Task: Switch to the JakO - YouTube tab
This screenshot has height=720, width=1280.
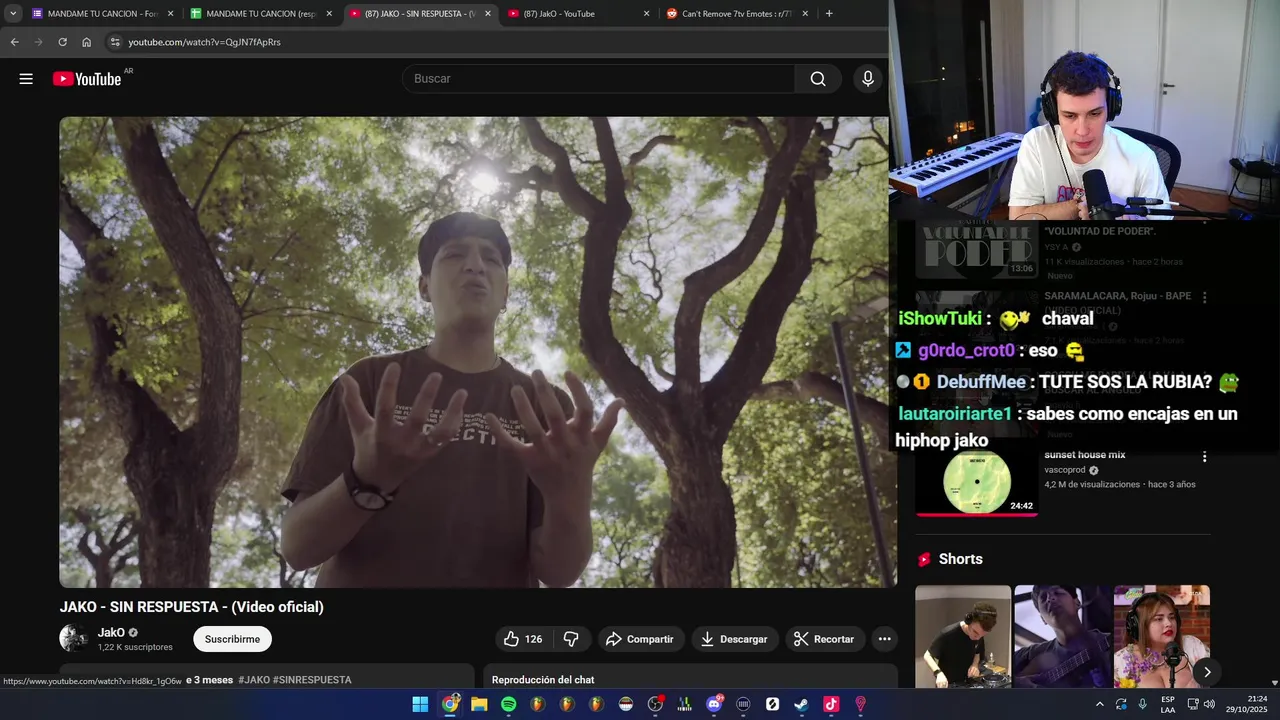Action: point(578,14)
